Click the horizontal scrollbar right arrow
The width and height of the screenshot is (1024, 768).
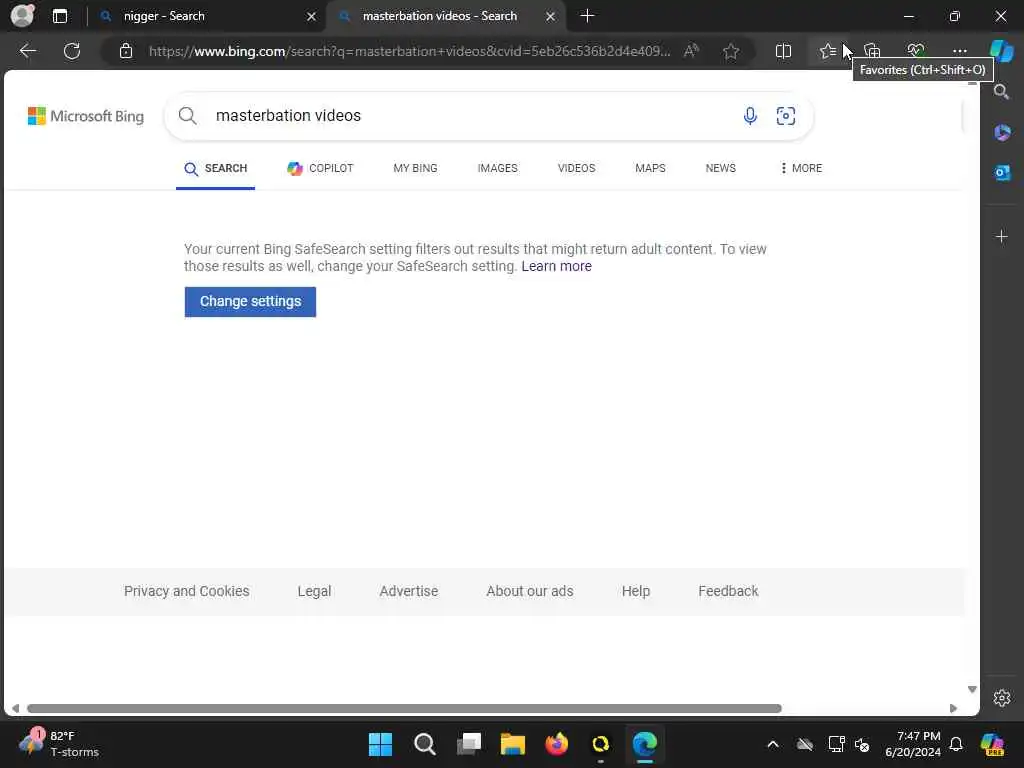pyautogui.click(x=953, y=709)
